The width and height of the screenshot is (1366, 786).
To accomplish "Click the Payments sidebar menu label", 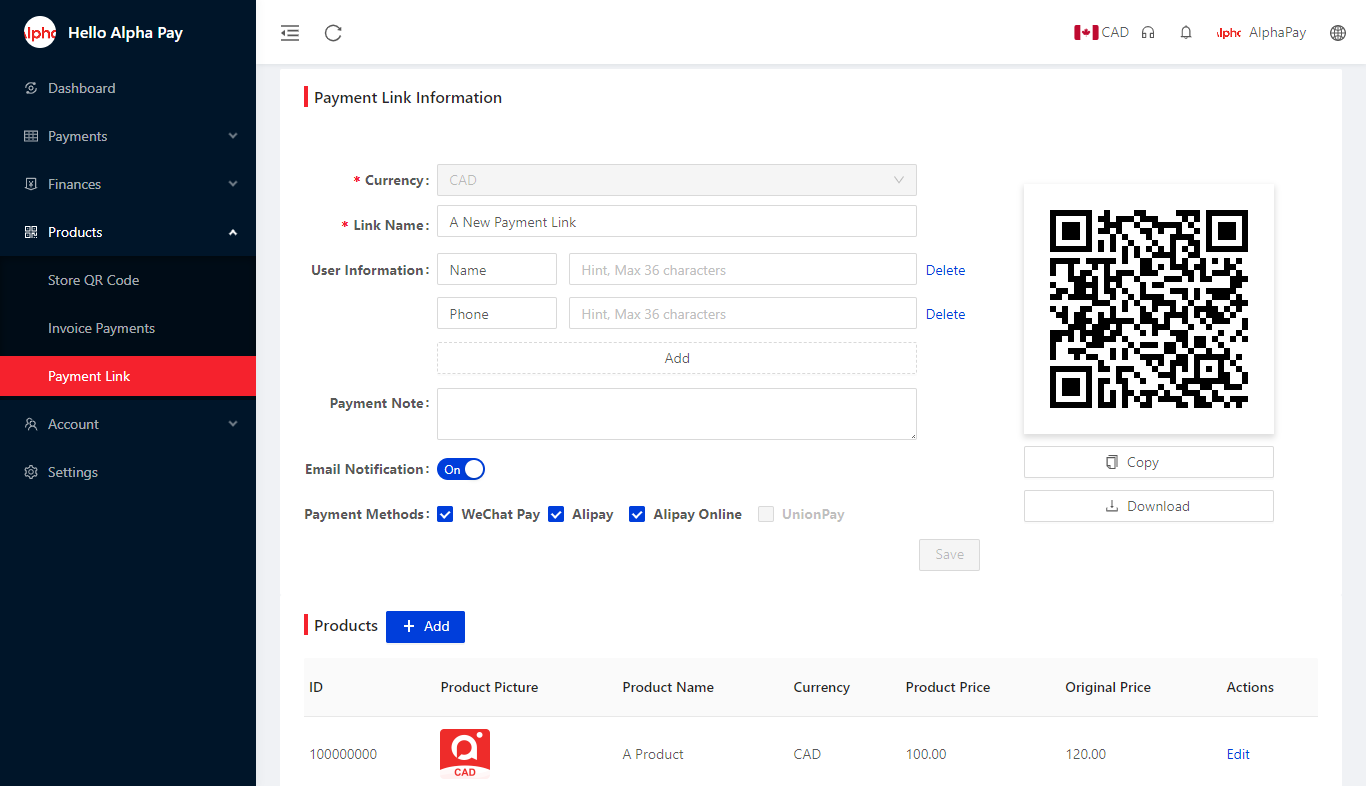I will coord(77,136).
